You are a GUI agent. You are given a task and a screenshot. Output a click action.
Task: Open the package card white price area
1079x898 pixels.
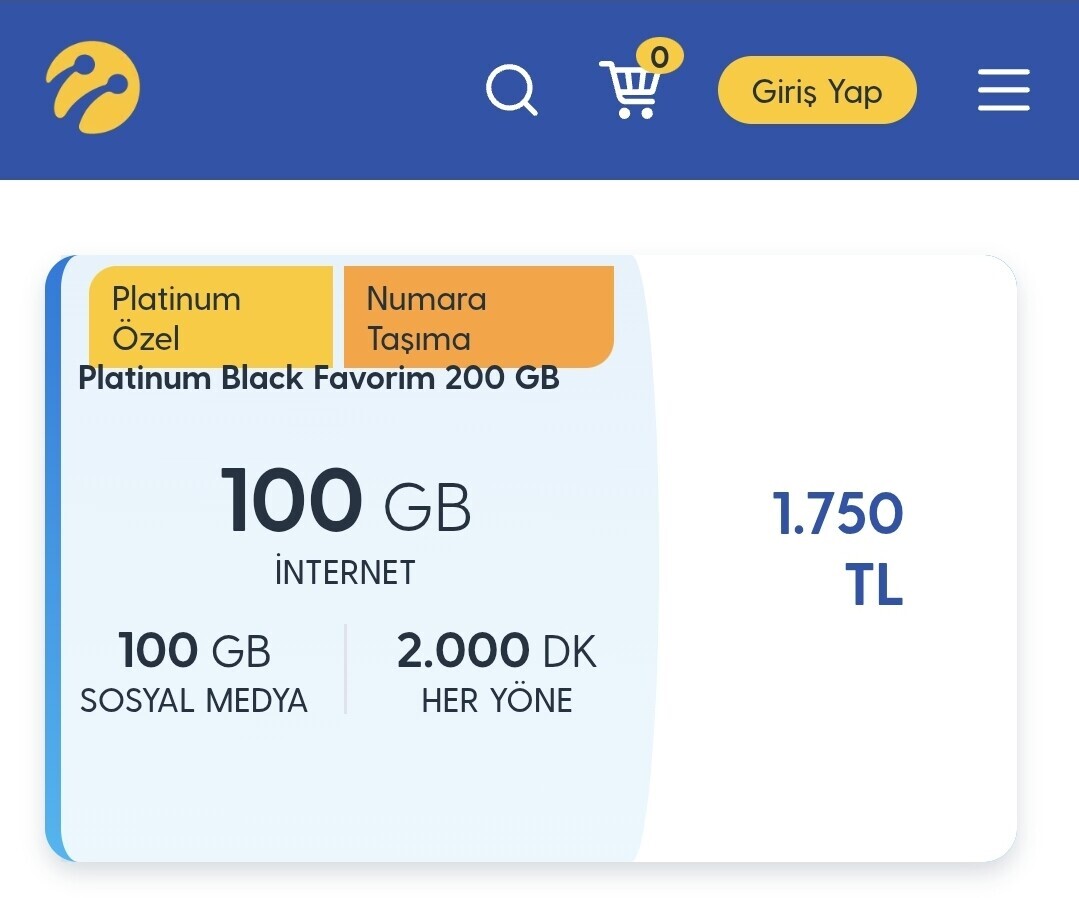point(833,723)
